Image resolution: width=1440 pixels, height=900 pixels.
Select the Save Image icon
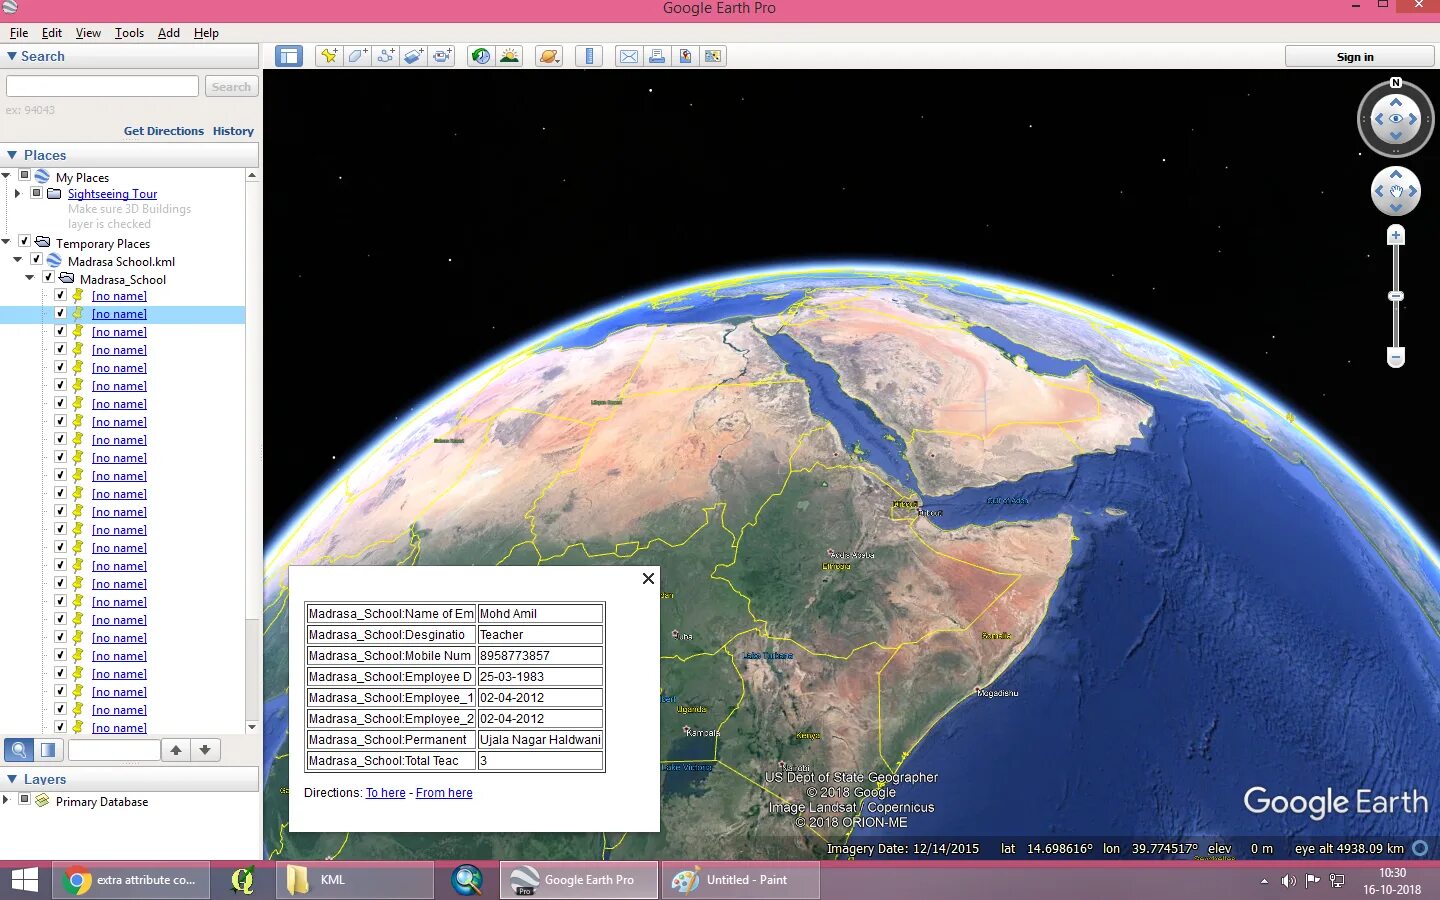685,56
